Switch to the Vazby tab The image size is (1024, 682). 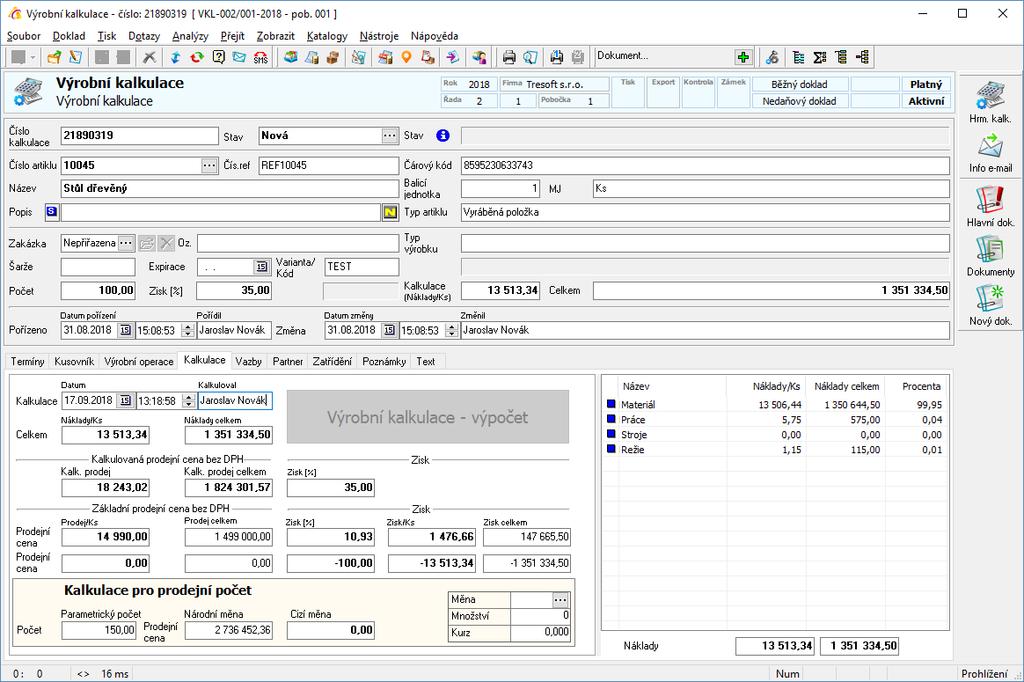249,361
